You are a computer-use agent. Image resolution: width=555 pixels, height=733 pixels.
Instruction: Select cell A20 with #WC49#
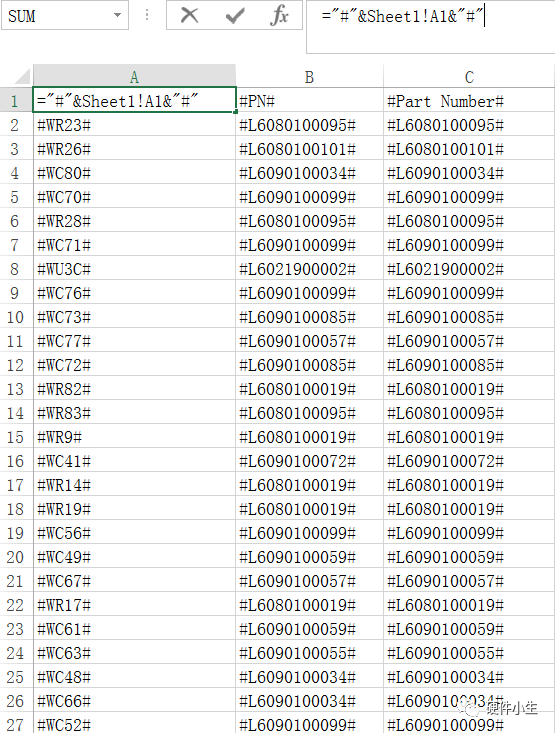134,556
